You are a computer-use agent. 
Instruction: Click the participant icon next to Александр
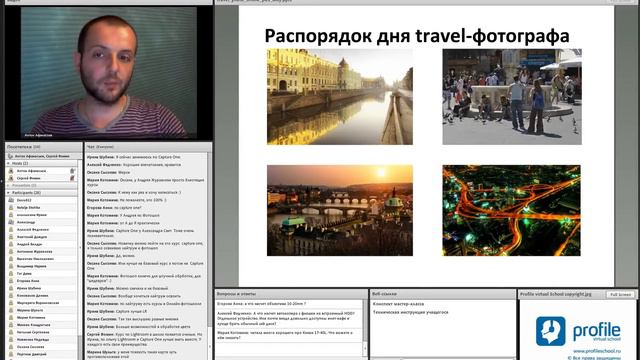click(x=11, y=222)
